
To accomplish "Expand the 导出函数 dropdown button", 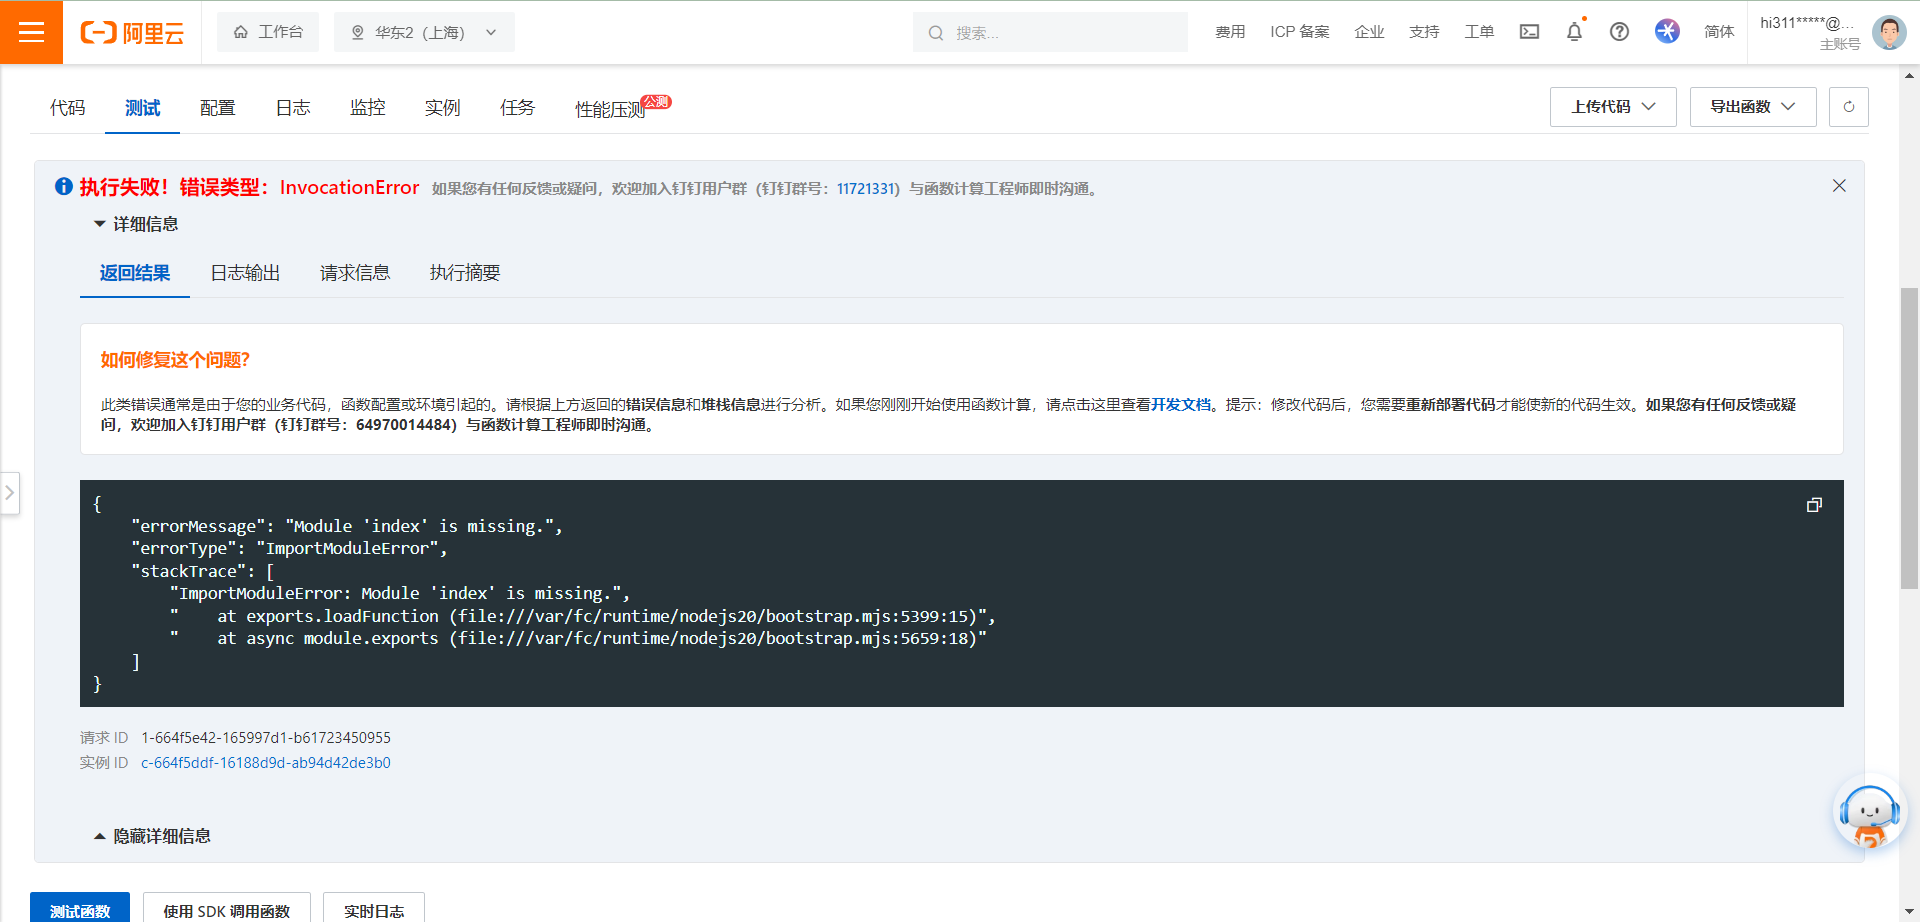I will point(1753,107).
